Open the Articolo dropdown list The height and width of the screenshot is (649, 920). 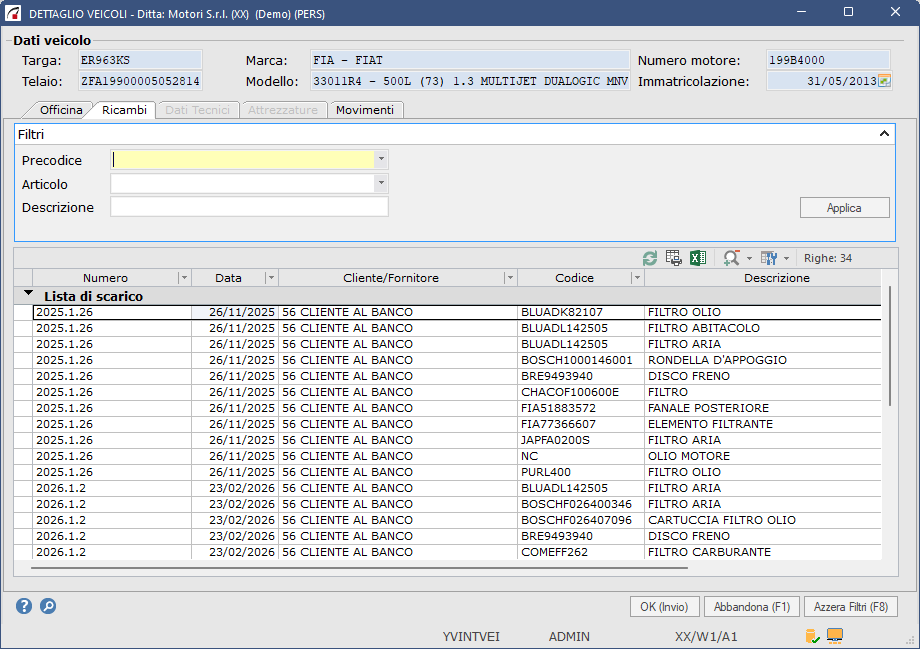[x=381, y=184]
